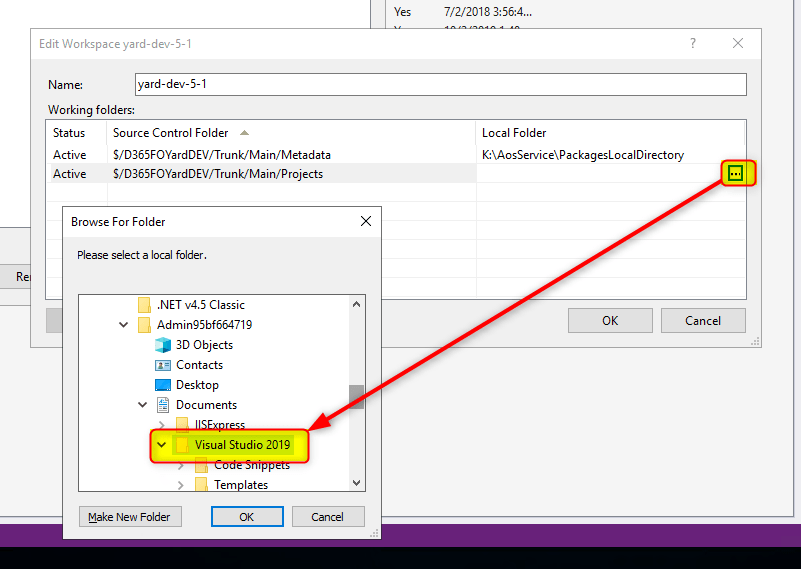
Task: Click the Local Folder column header
Action: click(x=514, y=133)
